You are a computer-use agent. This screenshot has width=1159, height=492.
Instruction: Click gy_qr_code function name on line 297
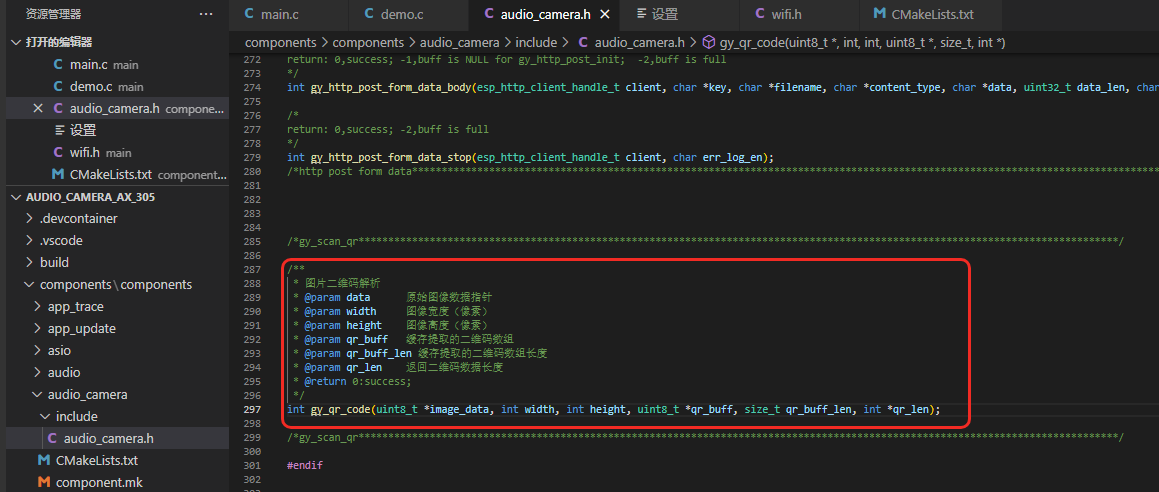341,409
